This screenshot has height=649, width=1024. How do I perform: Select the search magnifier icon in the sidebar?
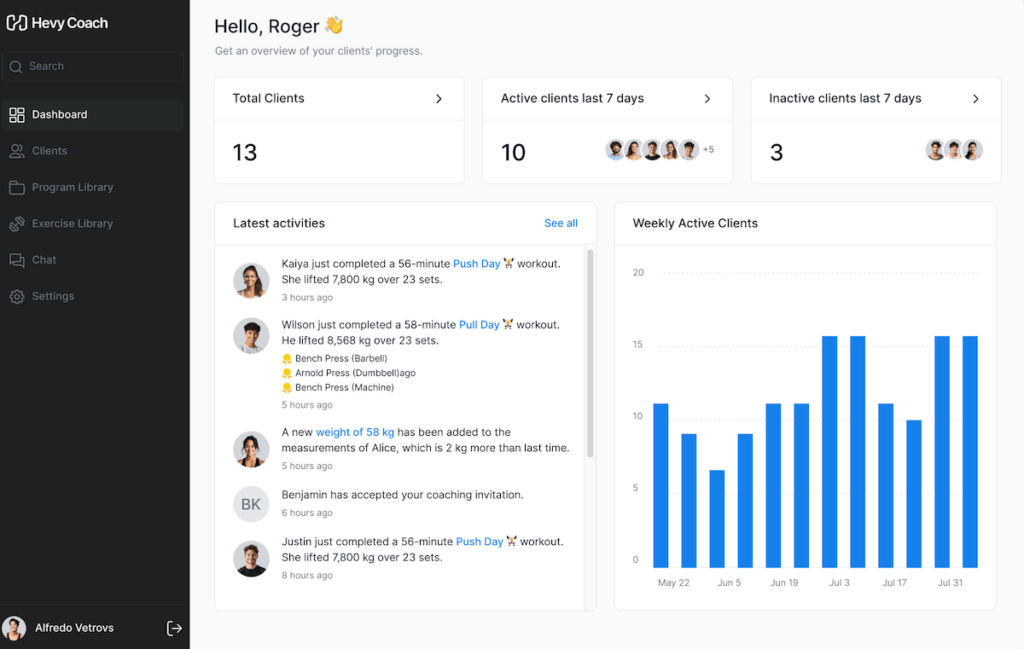[x=18, y=67]
